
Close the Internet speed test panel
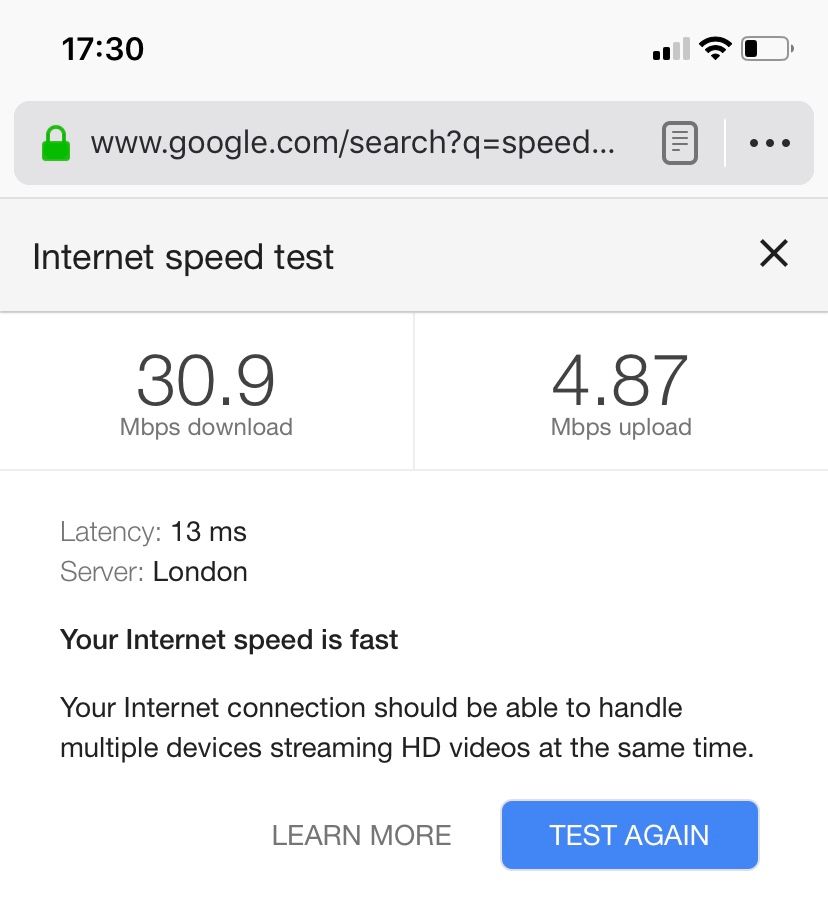[x=774, y=254]
